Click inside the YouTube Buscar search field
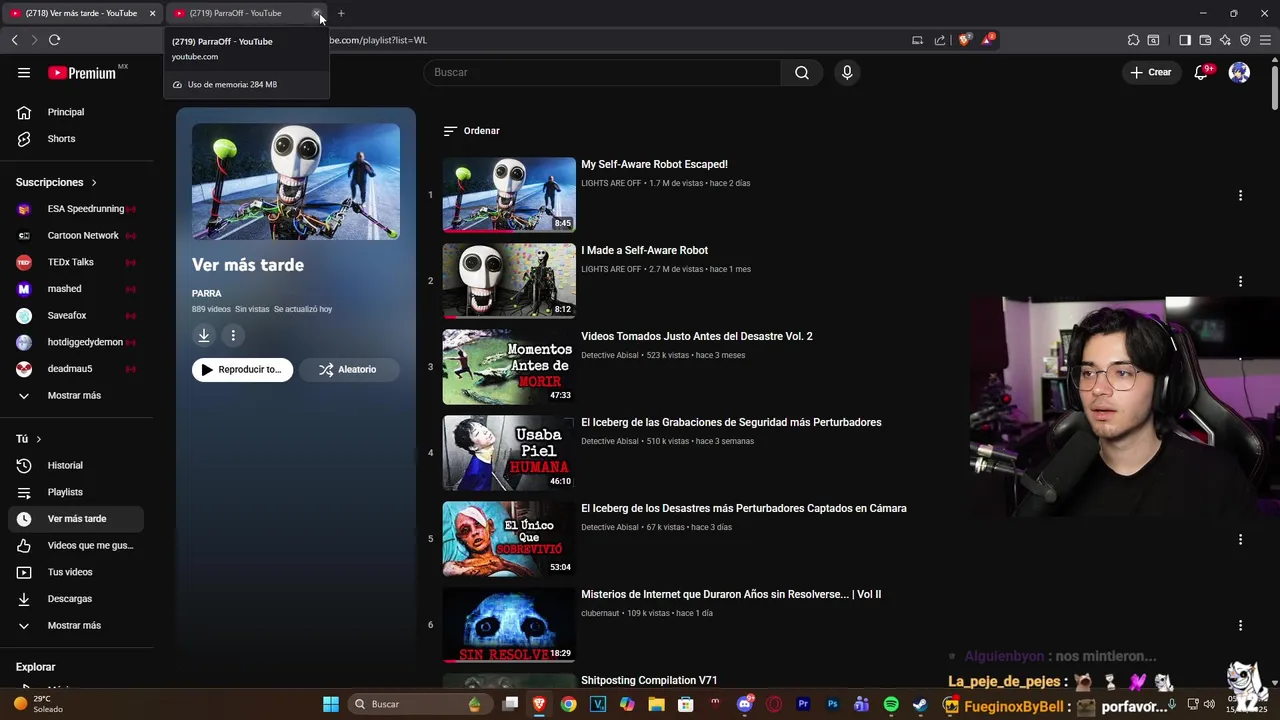 (602, 72)
